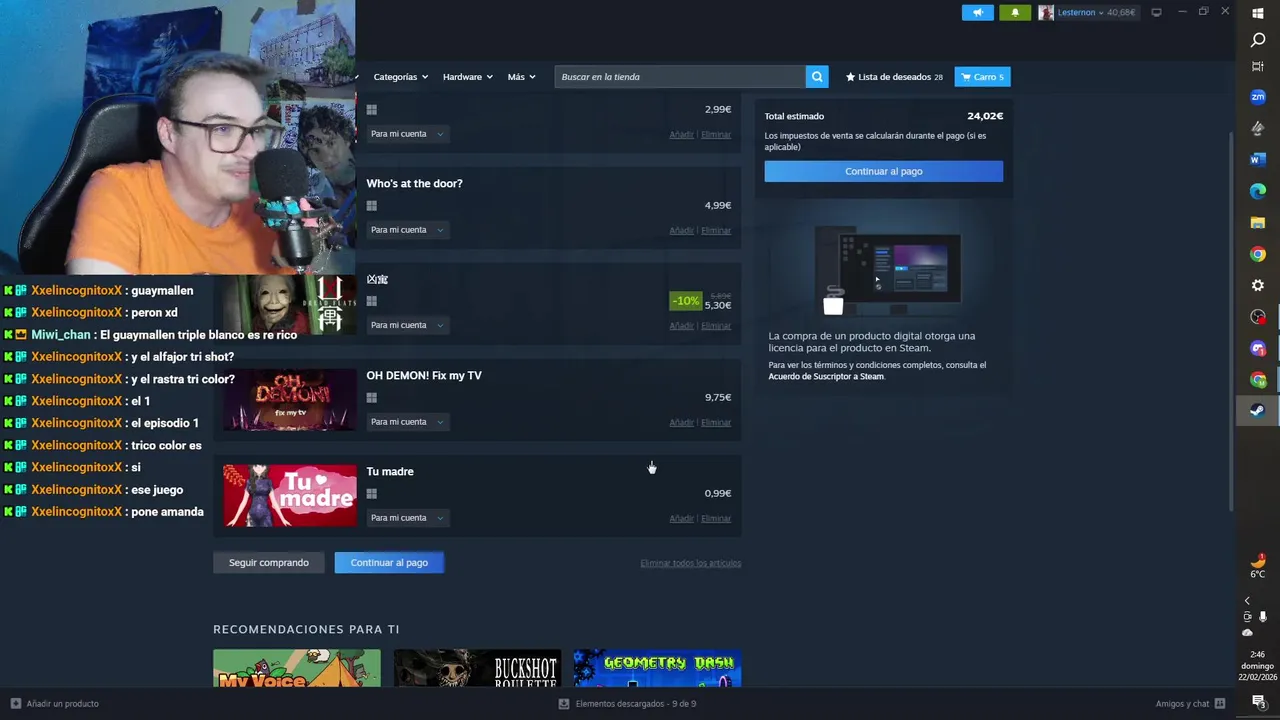Click Eliminar for Who's at the door?
Screen dimensions: 1280x720
716,231
